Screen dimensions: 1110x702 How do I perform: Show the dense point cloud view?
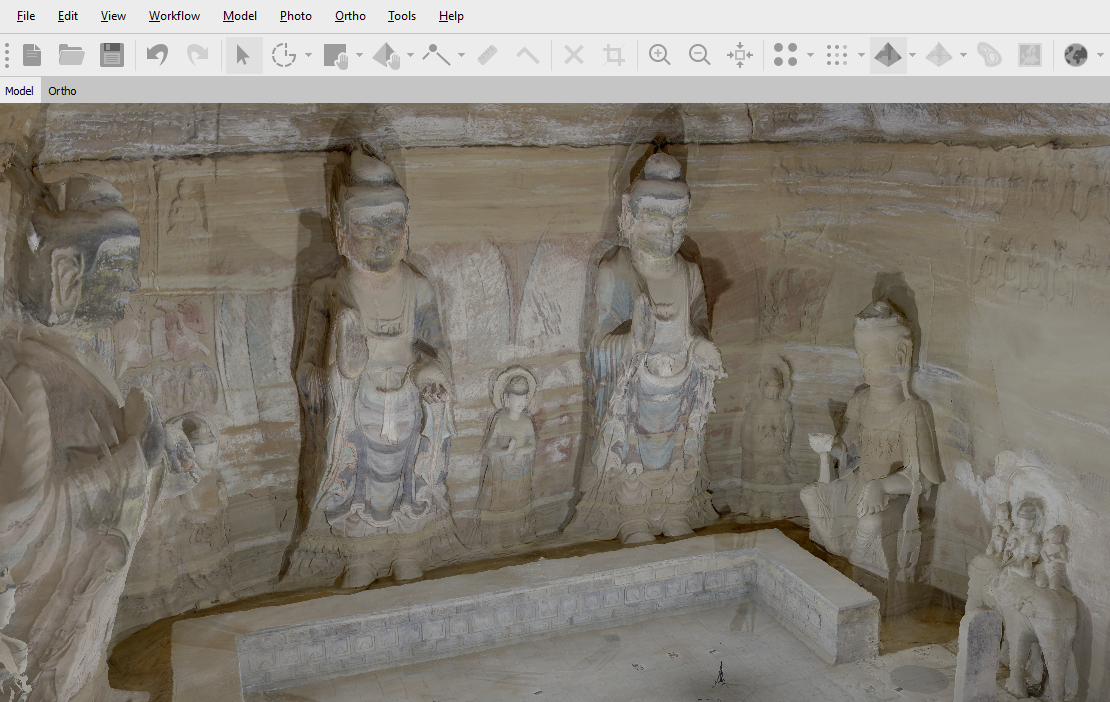(837, 54)
